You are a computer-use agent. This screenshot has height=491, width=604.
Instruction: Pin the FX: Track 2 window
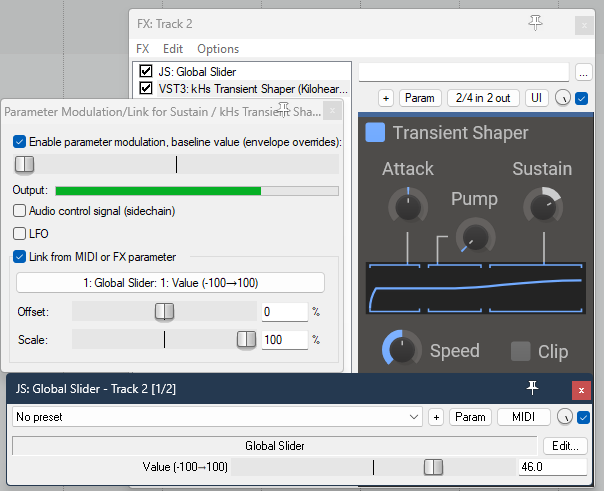pos(536,22)
